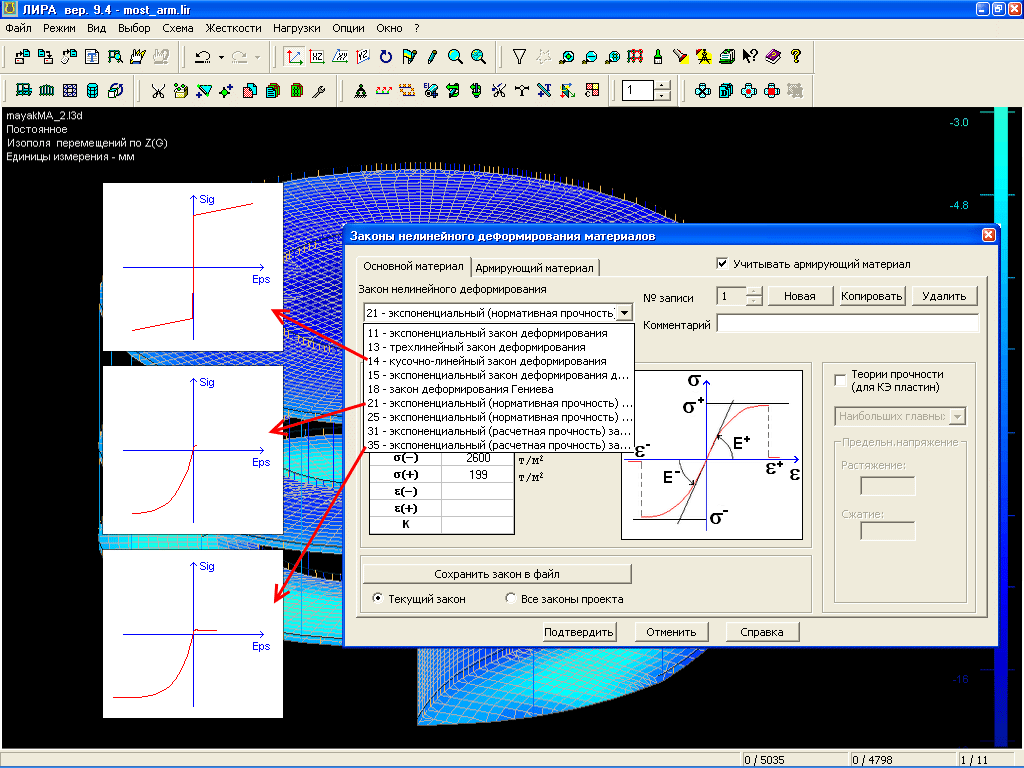Click the yellow question mark help icon
Screen dimensions: 1024x768
[x=796, y=57]
